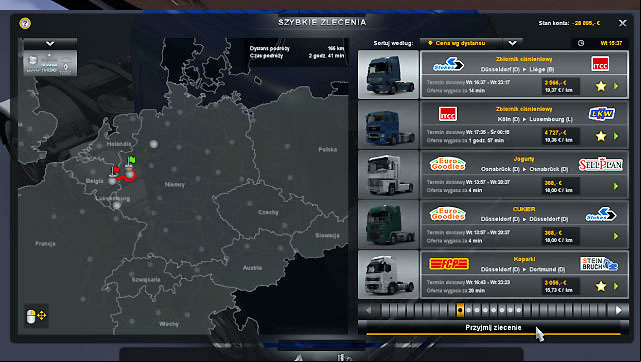This screenshot has height=362, width=641.
Task: Select the highlighted yellow page marker
Action: (x=460, y=310)
